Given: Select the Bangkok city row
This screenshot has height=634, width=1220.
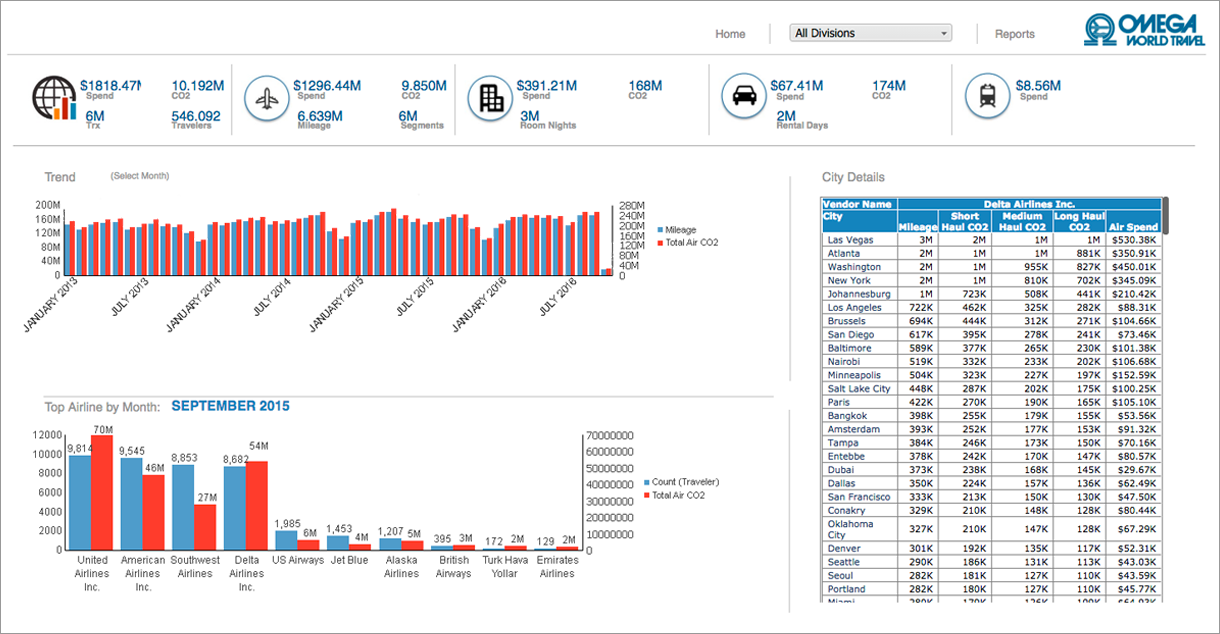Looking at the screenshot, I should point(991,416).
